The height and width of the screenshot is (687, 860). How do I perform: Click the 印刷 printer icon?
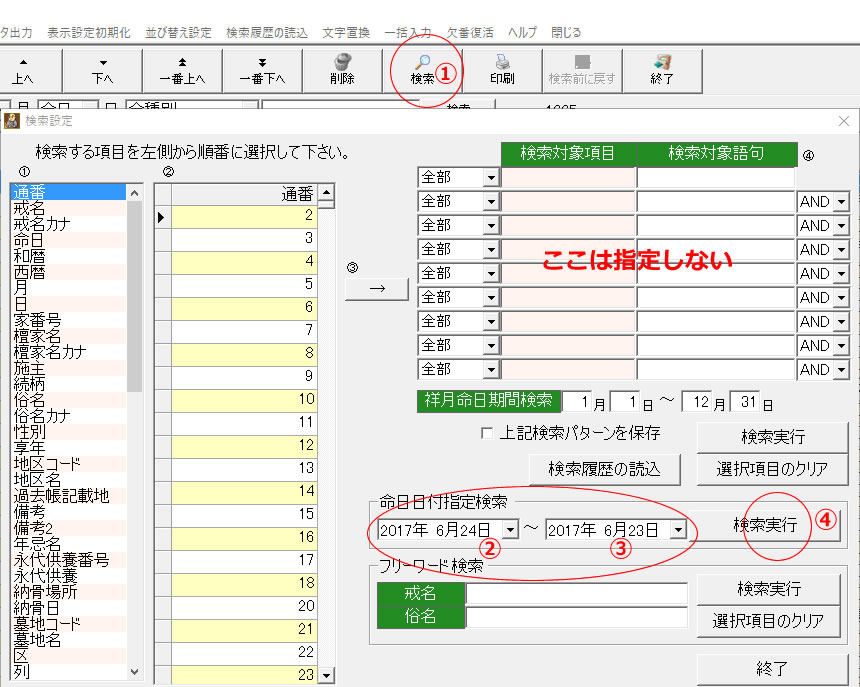[x=502, y=61]
